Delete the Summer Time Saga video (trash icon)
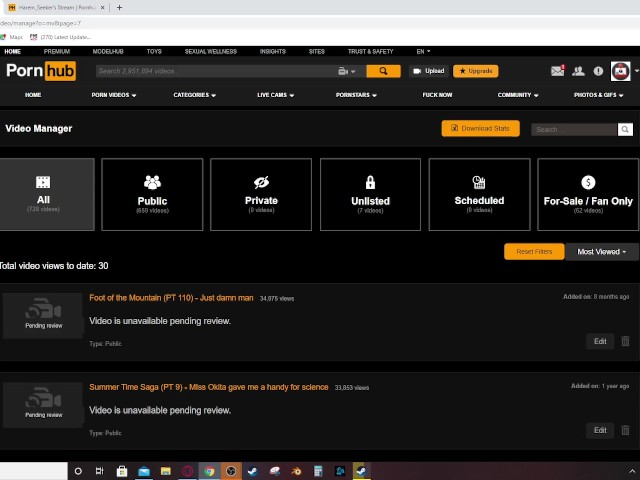The image size is (640, 480). pyautogui.click(x=625, y=430)
